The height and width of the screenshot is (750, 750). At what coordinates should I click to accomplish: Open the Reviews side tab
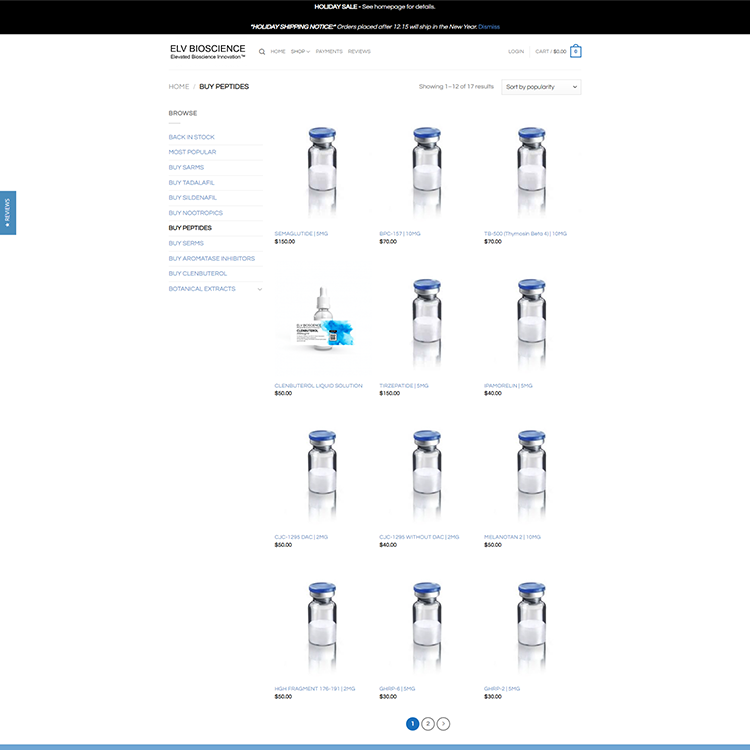coord(8,212)
